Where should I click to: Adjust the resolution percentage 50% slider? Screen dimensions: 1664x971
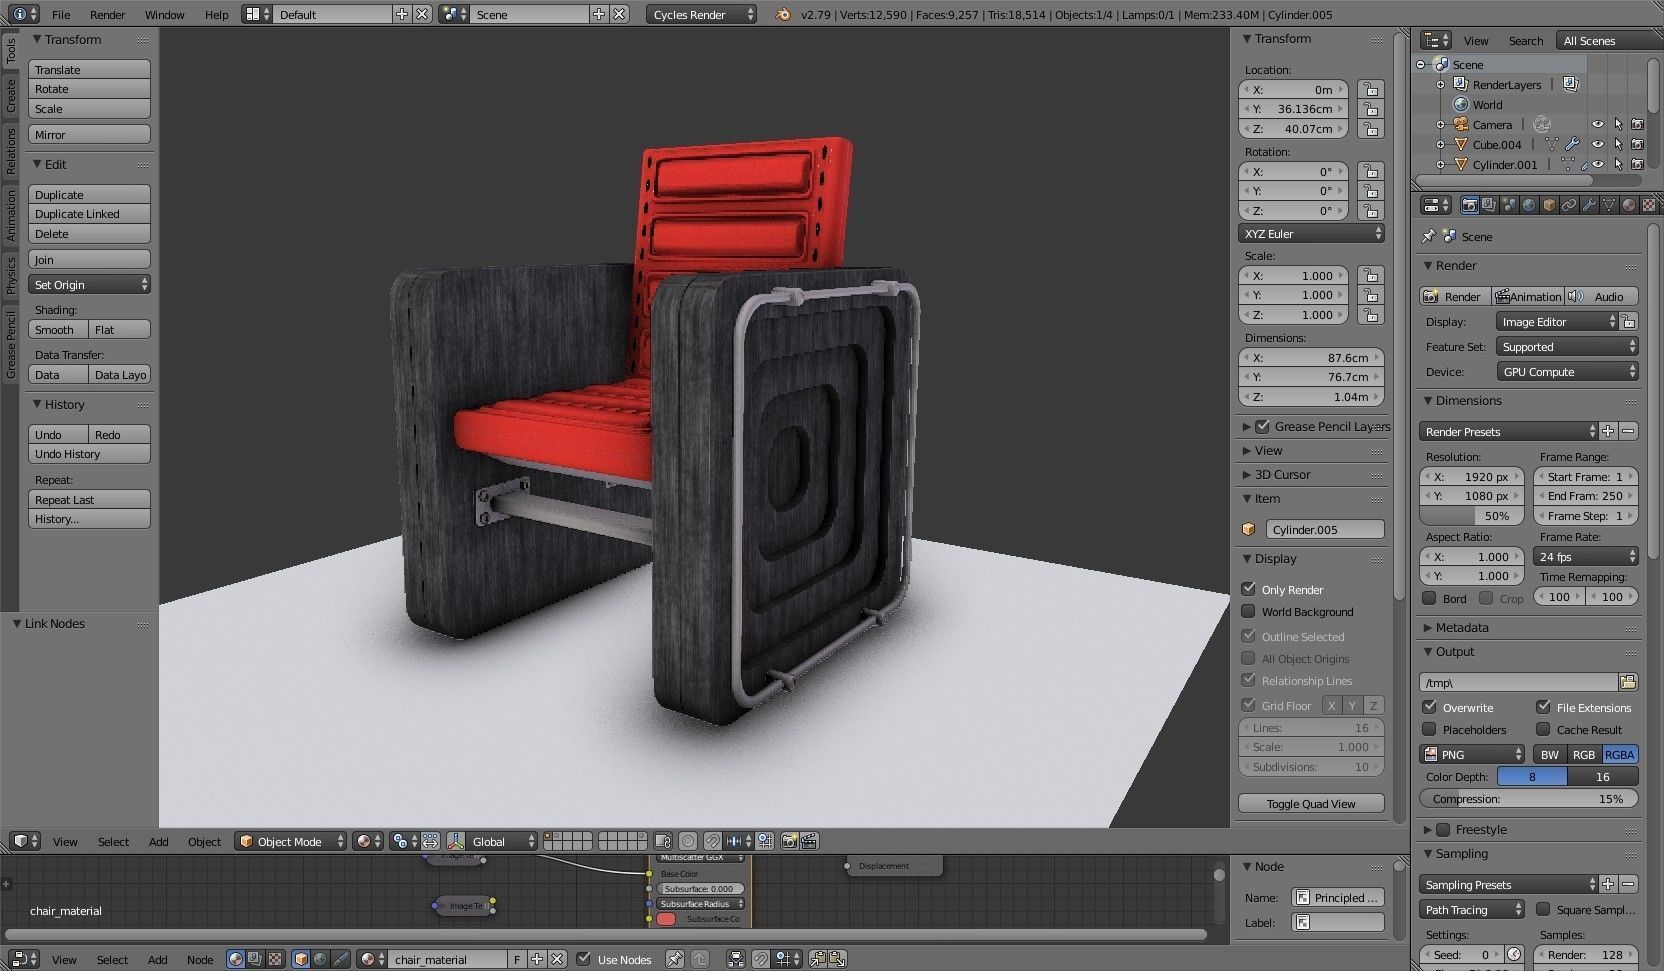click(1472, 515)
